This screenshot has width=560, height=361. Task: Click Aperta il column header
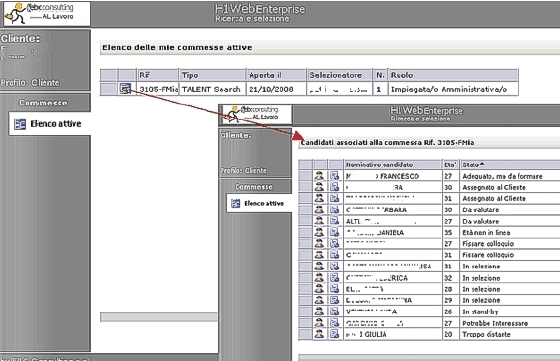pos(276,75)
